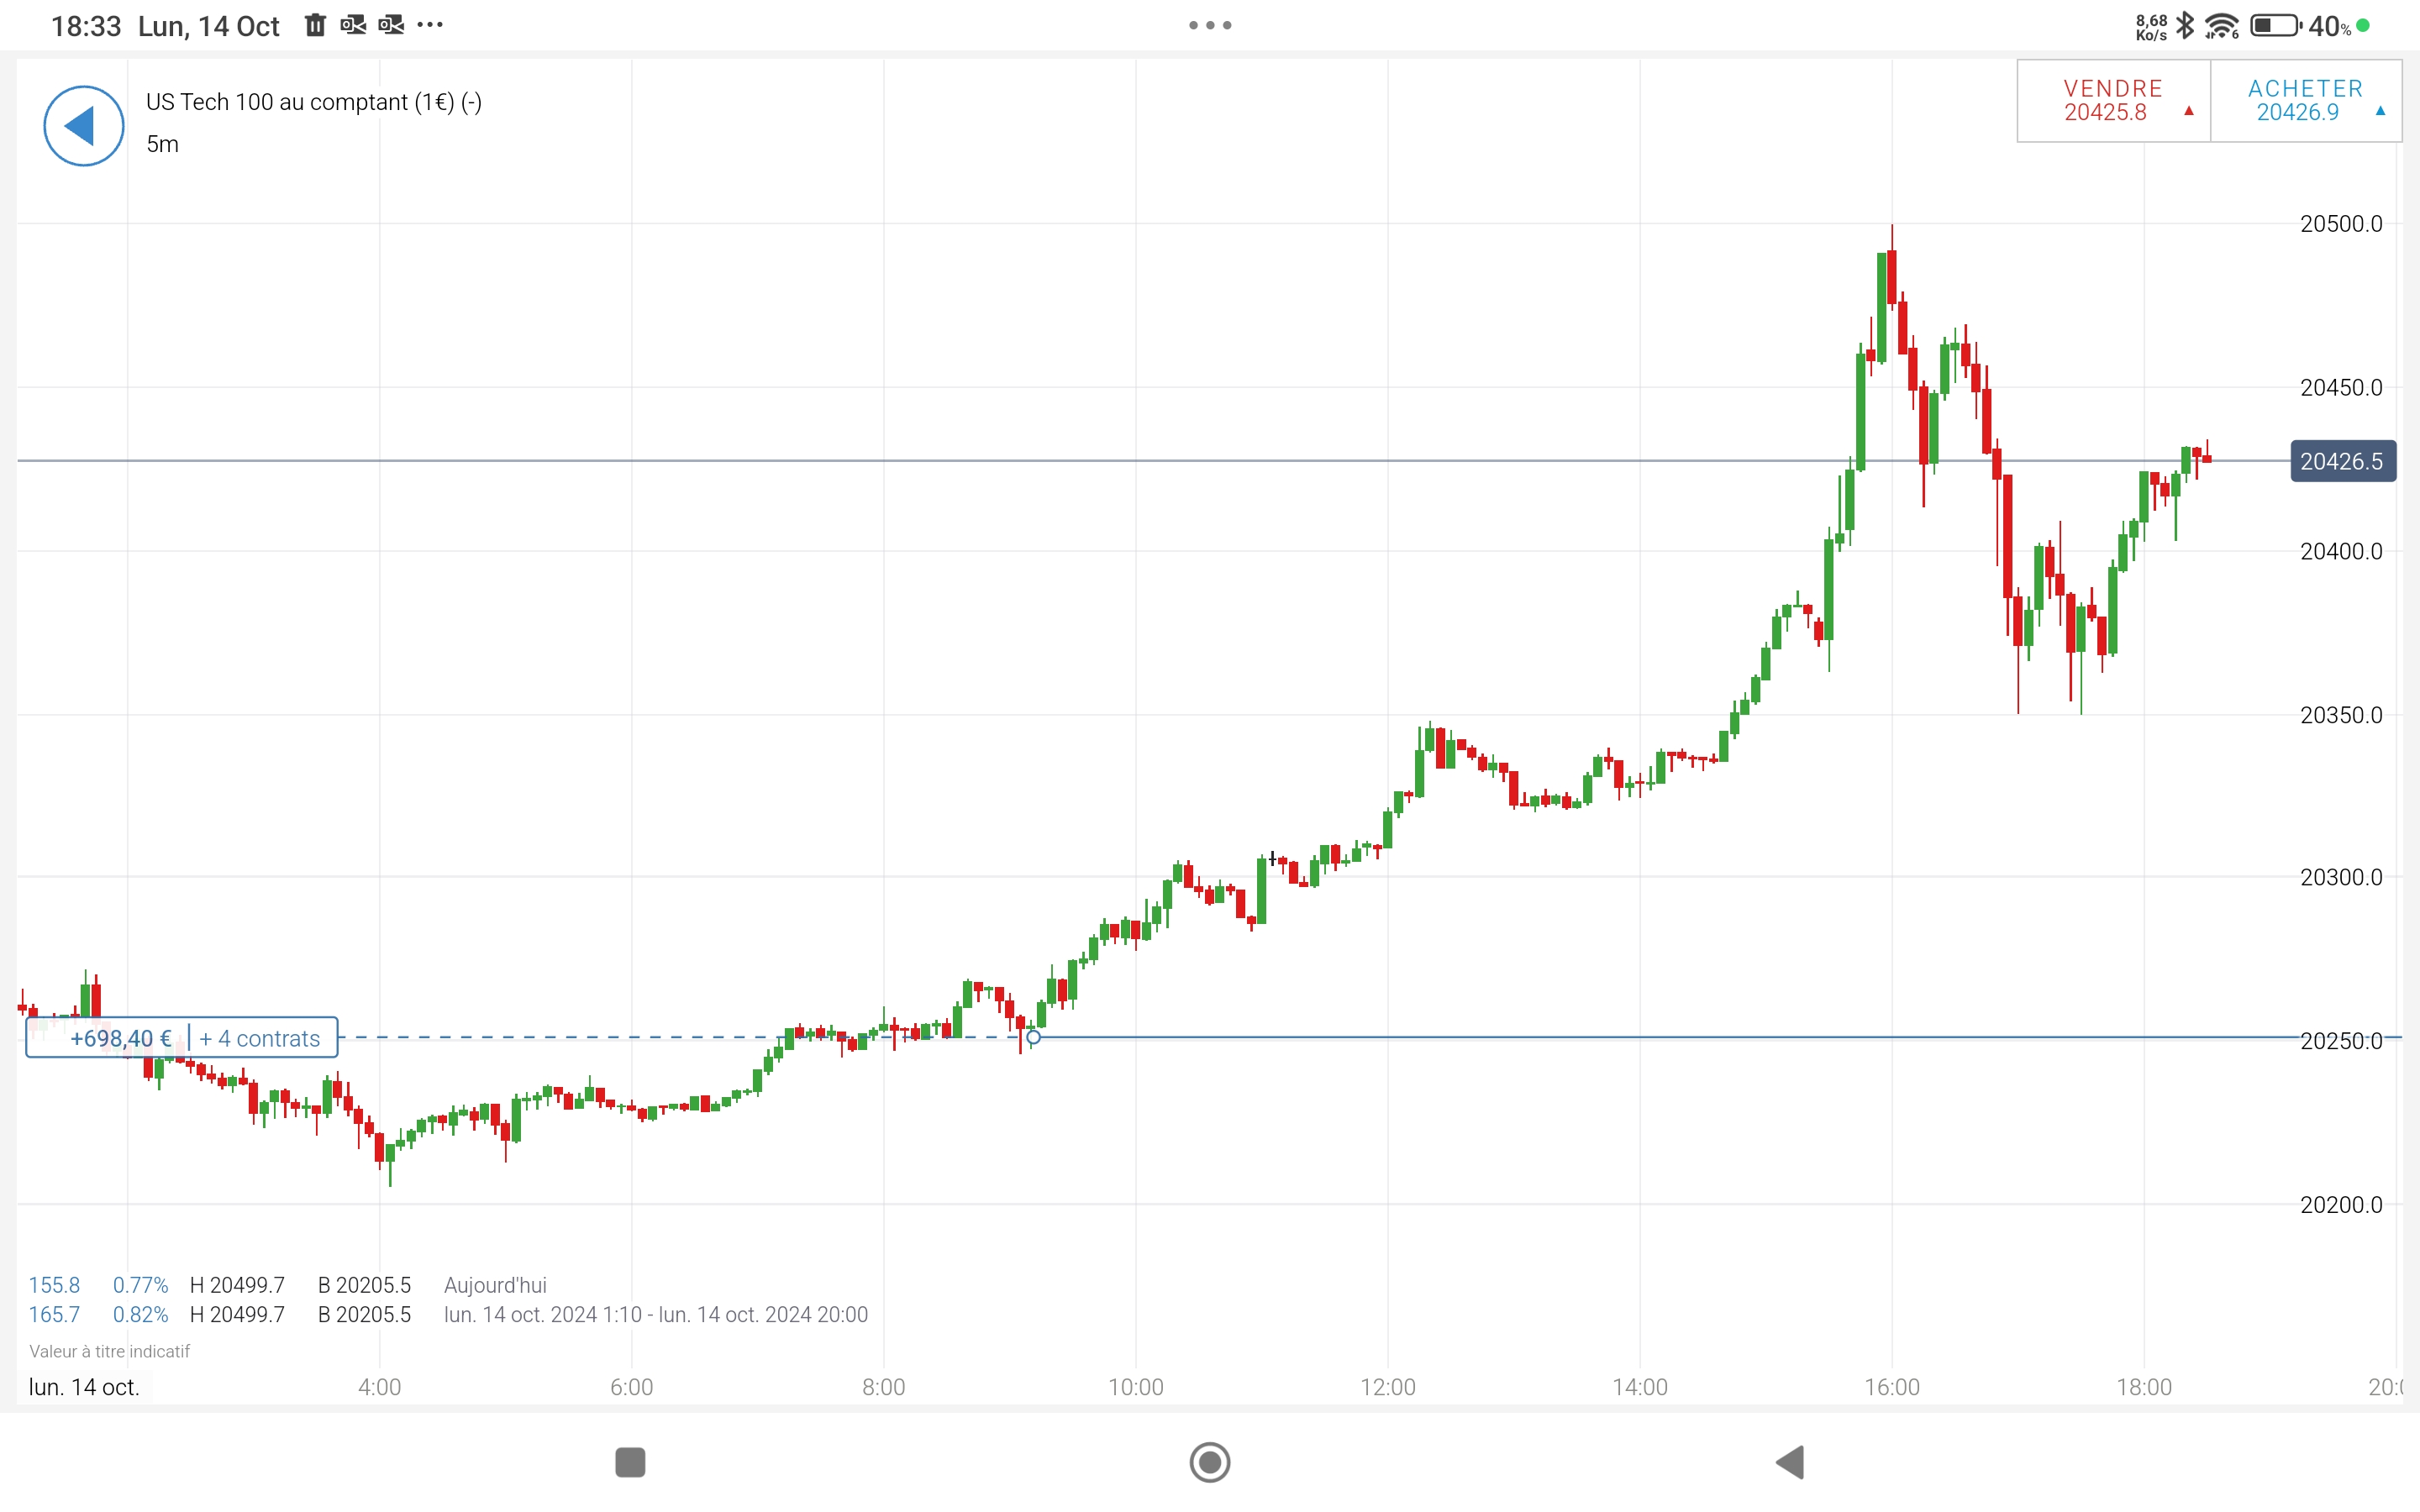Tap the notification overflow dots in status bar
The image size is (2420, 1512).
[430, 25]
